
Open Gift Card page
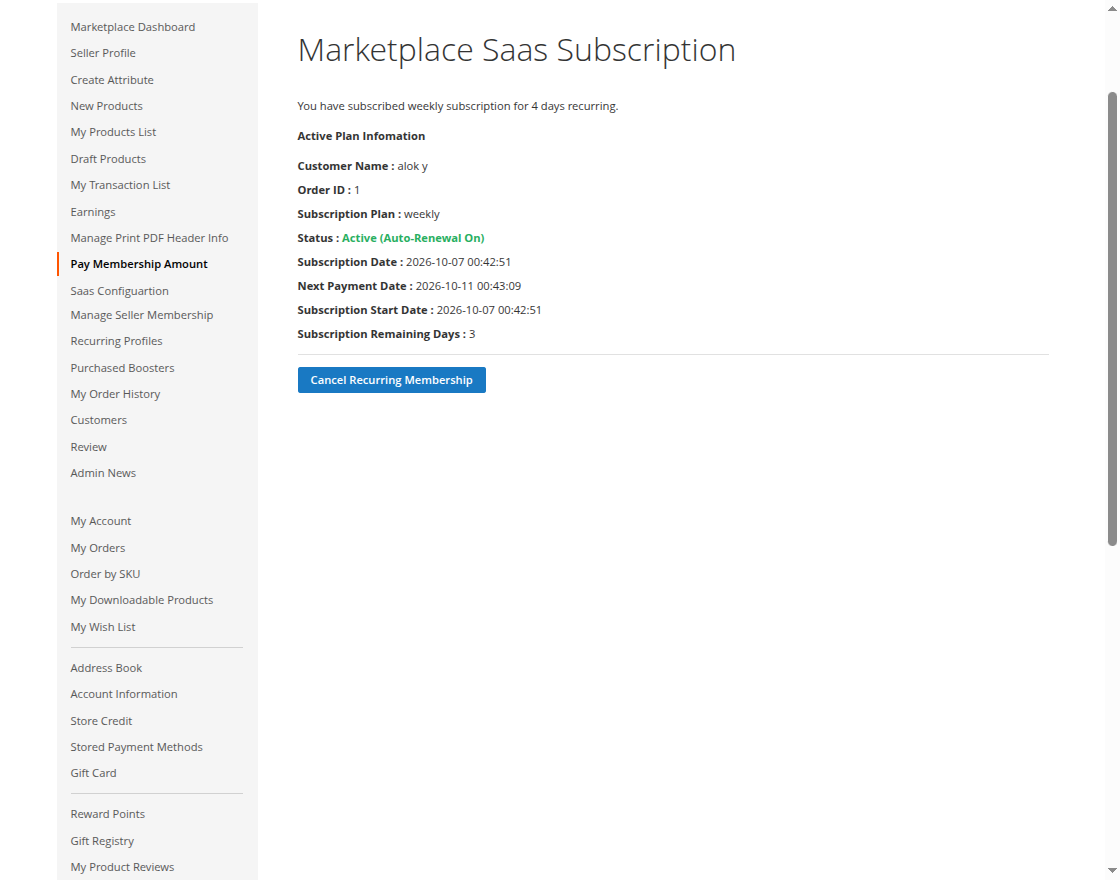pyautogui.click(x=93, y=774)
